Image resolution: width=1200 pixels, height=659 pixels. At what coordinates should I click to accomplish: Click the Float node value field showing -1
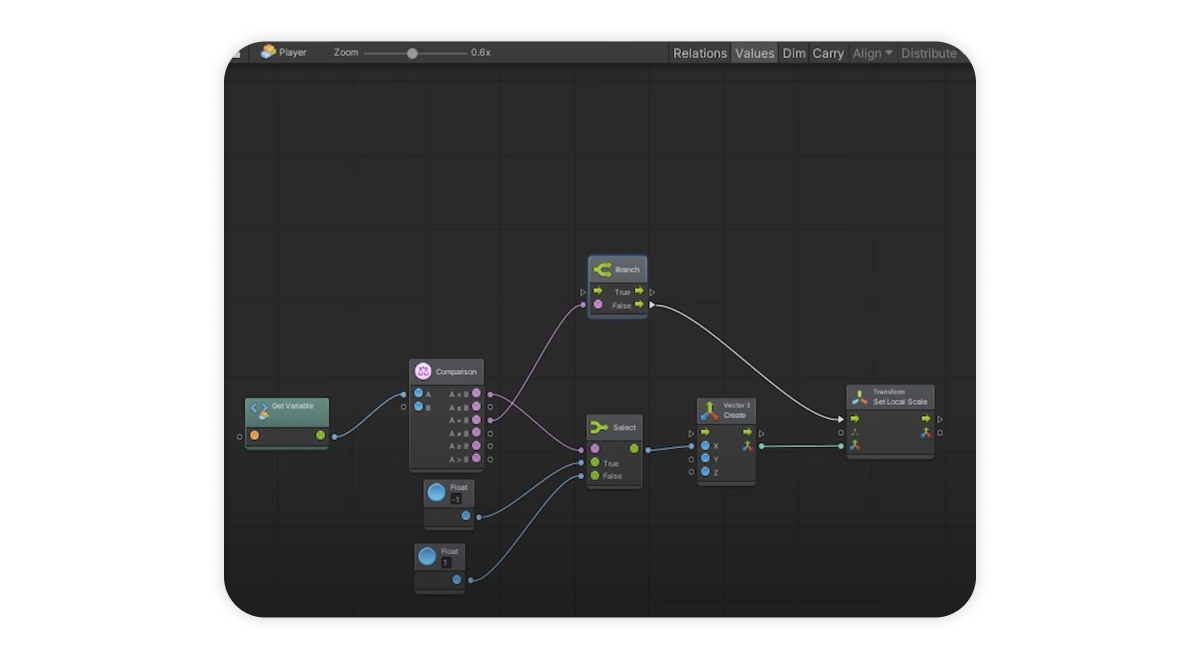pos(456,499)
